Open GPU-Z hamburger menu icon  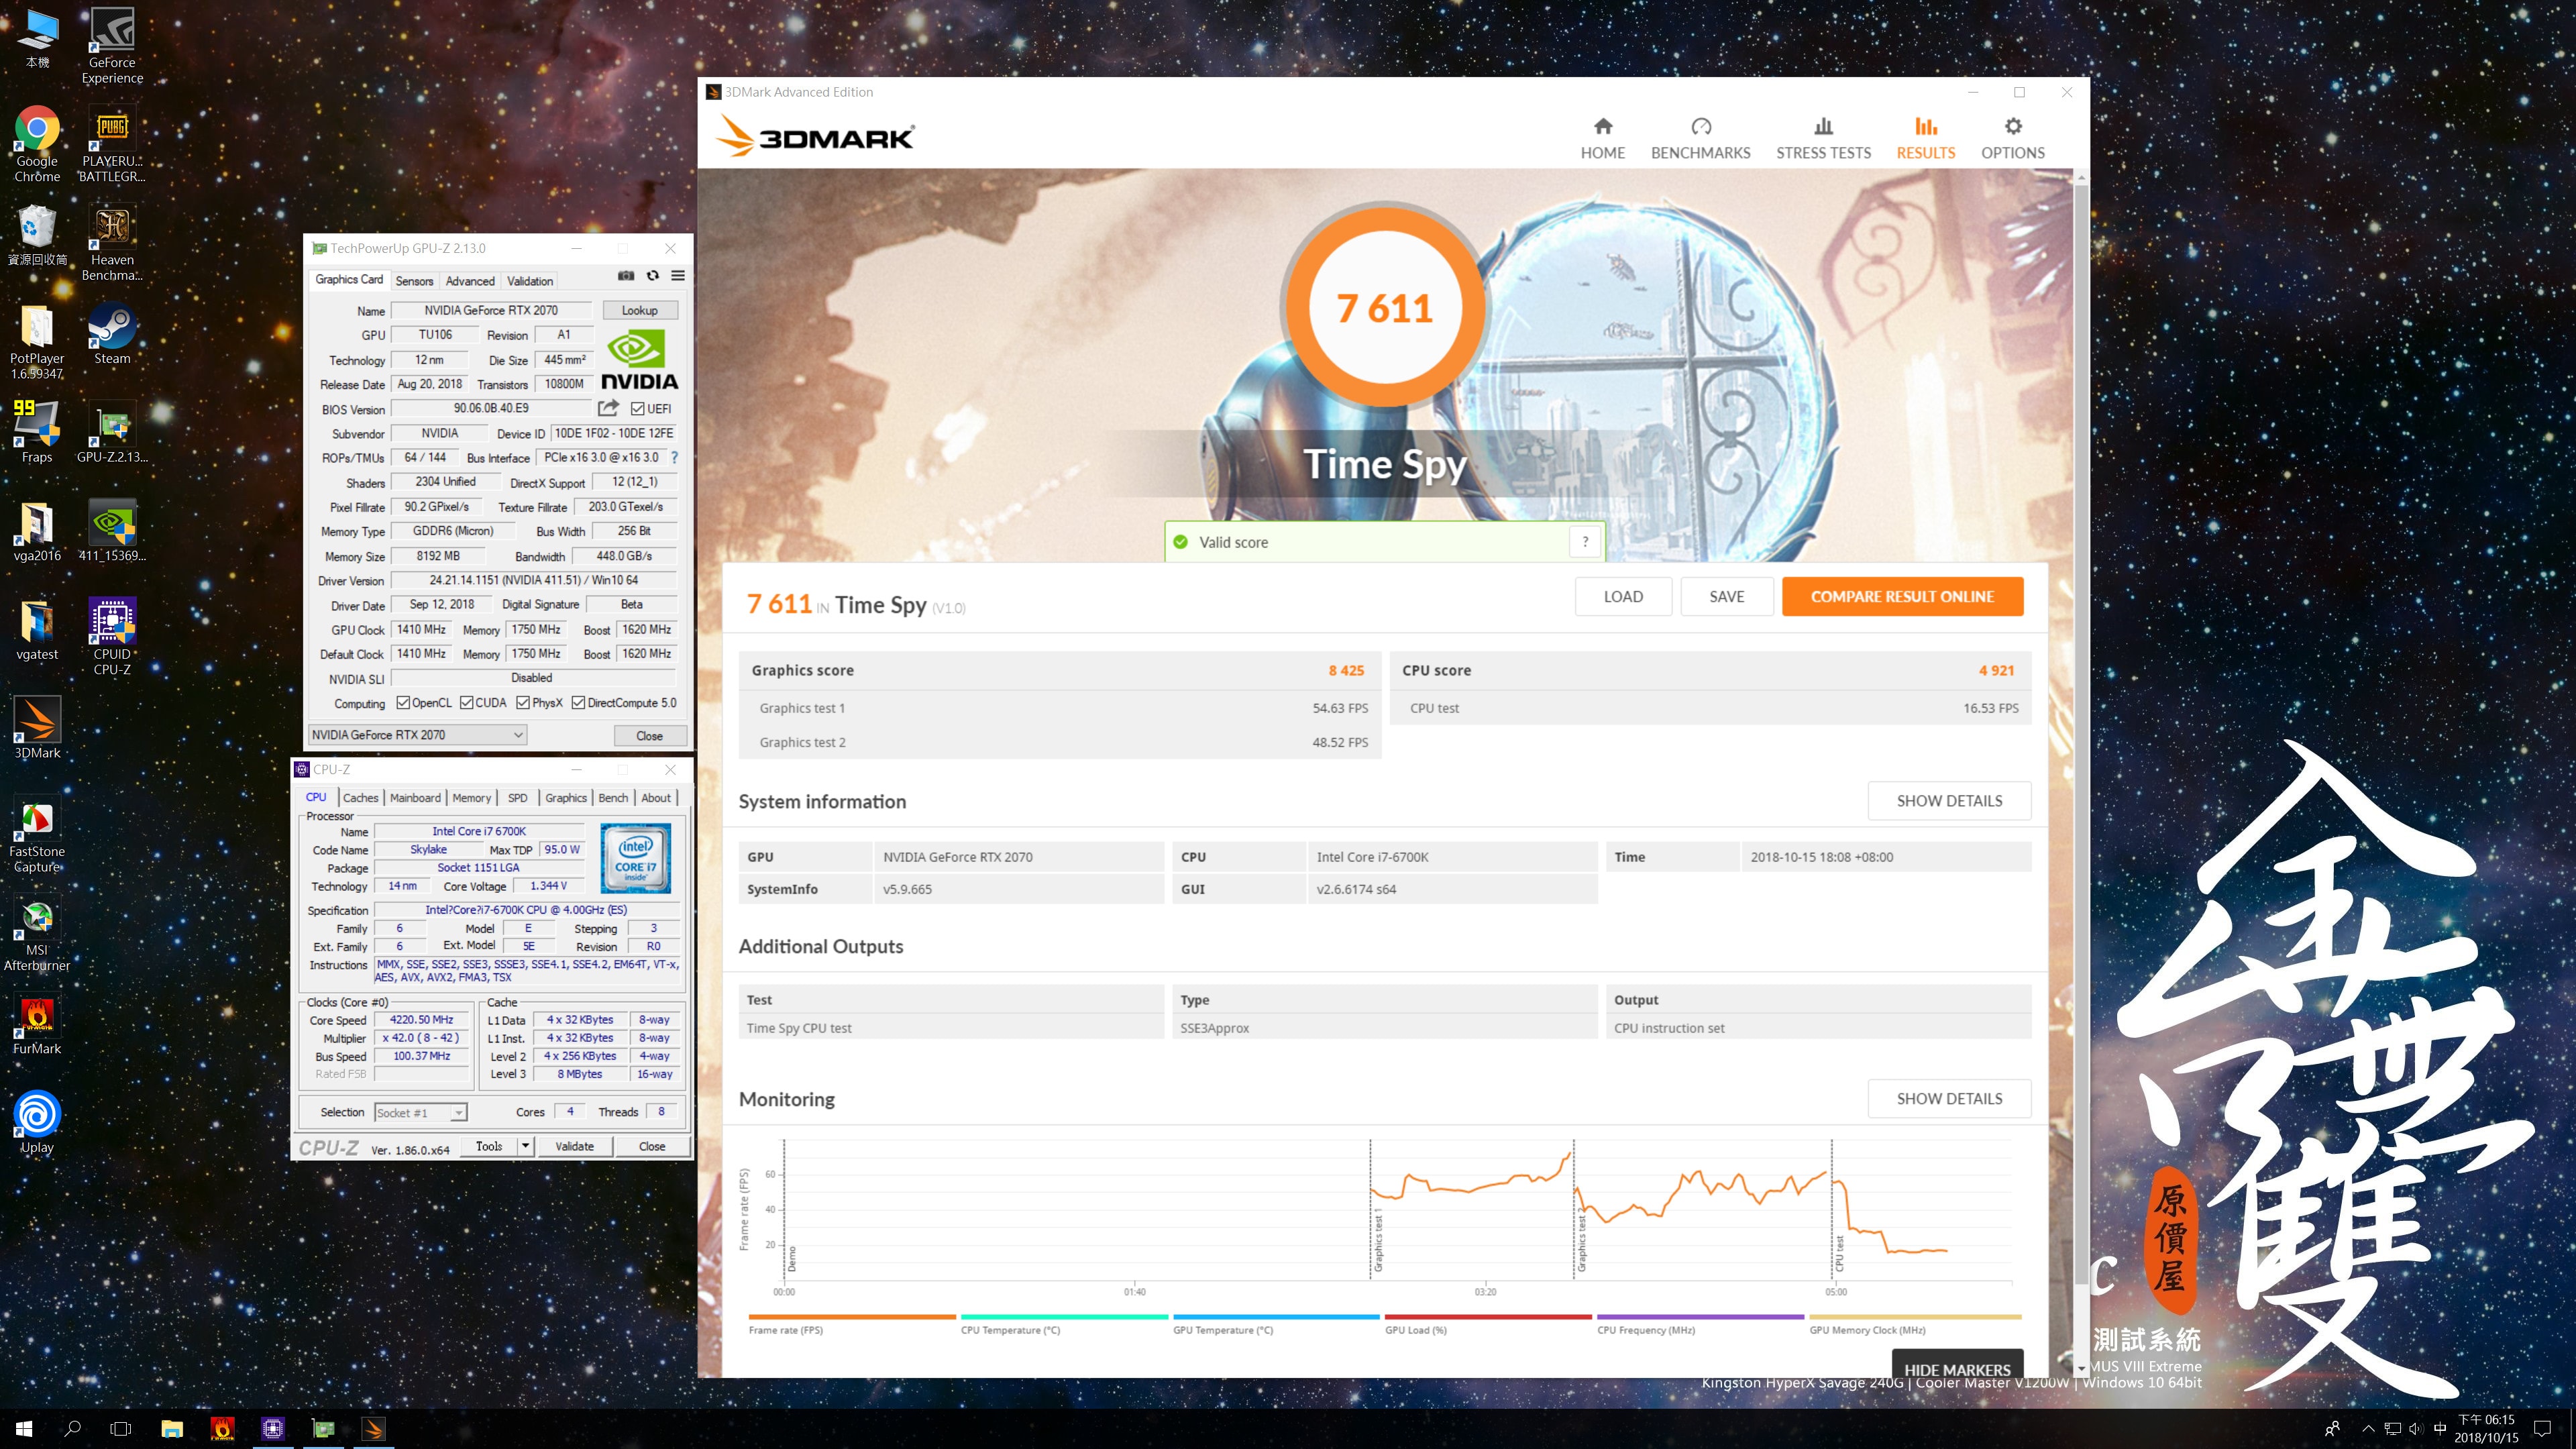(x=678, y=276)
